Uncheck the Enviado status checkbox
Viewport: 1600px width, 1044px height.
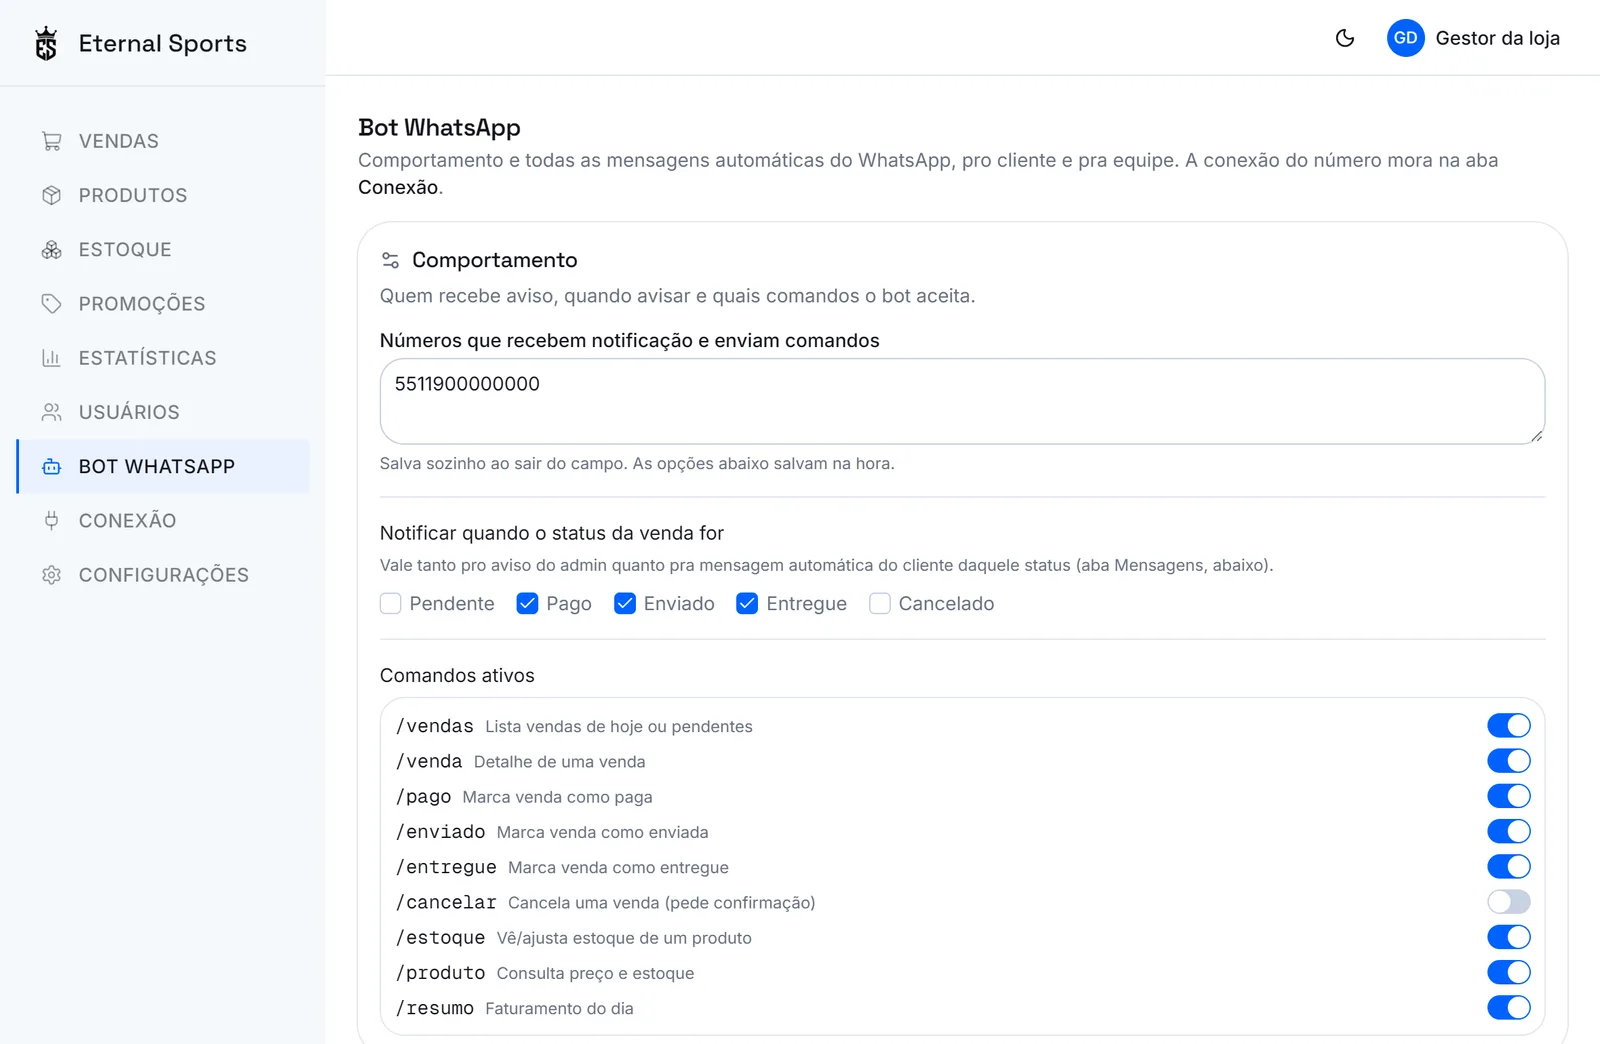625,603
